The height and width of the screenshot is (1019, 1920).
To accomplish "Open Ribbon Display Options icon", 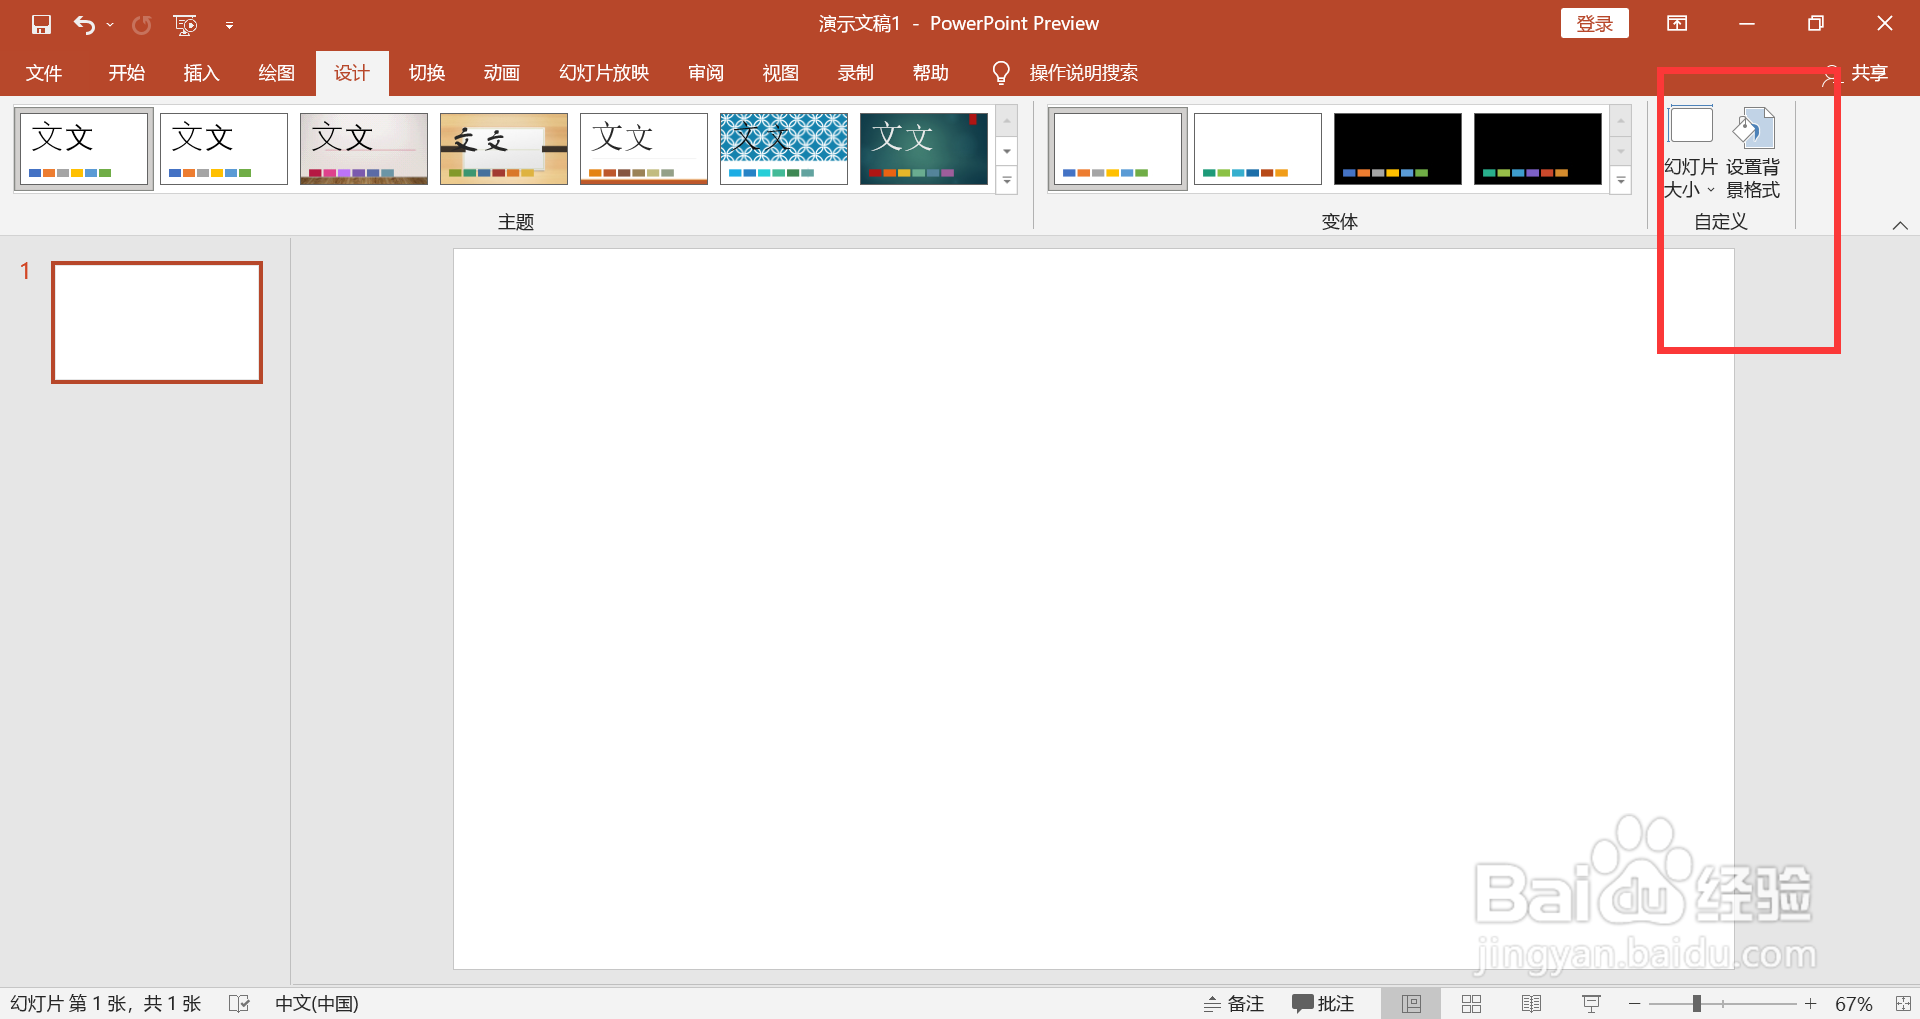I will [1677, 23].
